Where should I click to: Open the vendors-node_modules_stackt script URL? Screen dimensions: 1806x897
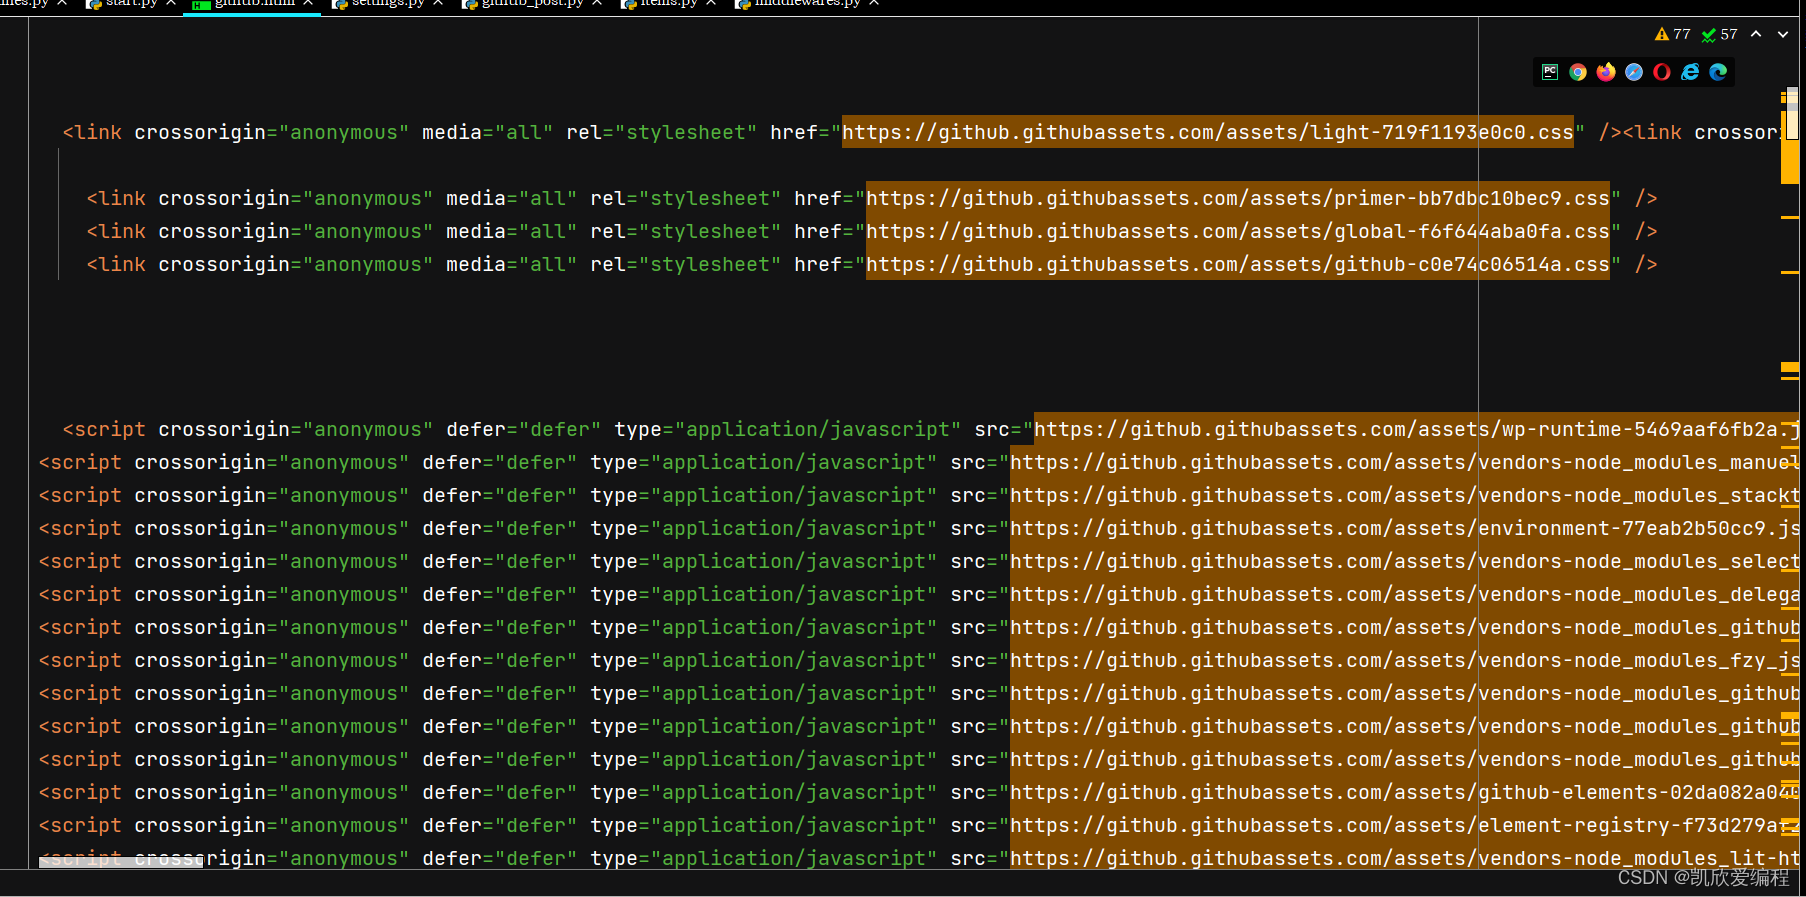(1404, 495)
